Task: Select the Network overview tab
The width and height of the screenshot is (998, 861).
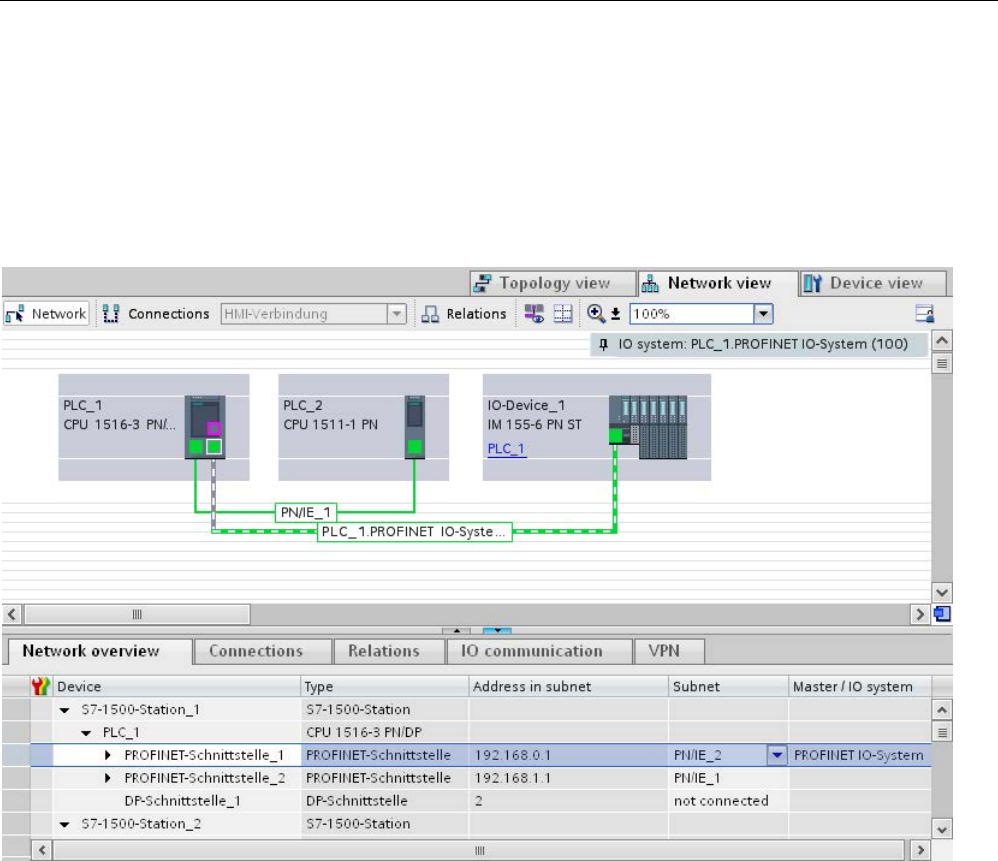Action: (x=100, y=651)
